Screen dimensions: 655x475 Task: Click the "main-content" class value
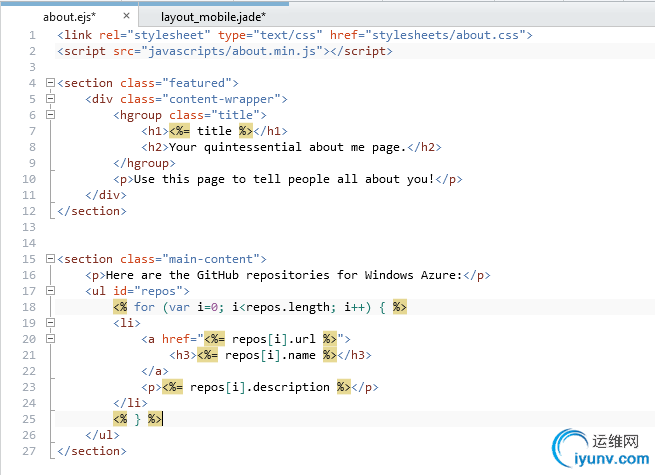211,259
